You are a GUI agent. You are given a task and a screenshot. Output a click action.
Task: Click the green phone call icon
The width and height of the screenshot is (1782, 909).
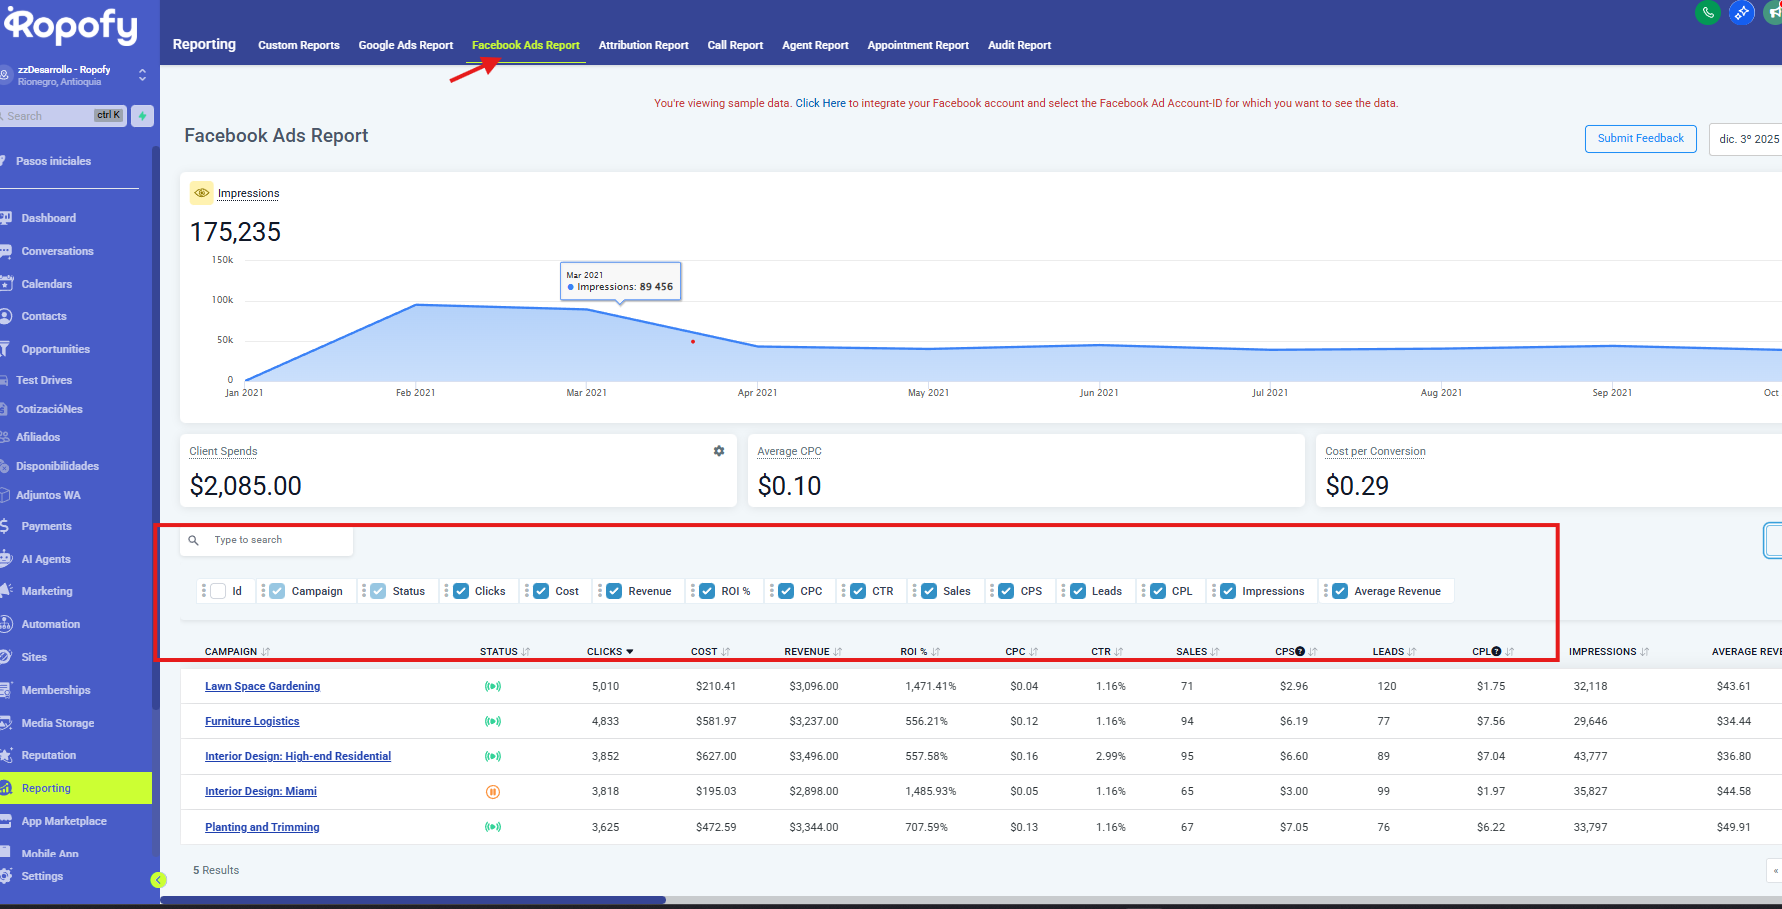[1708, 12]
